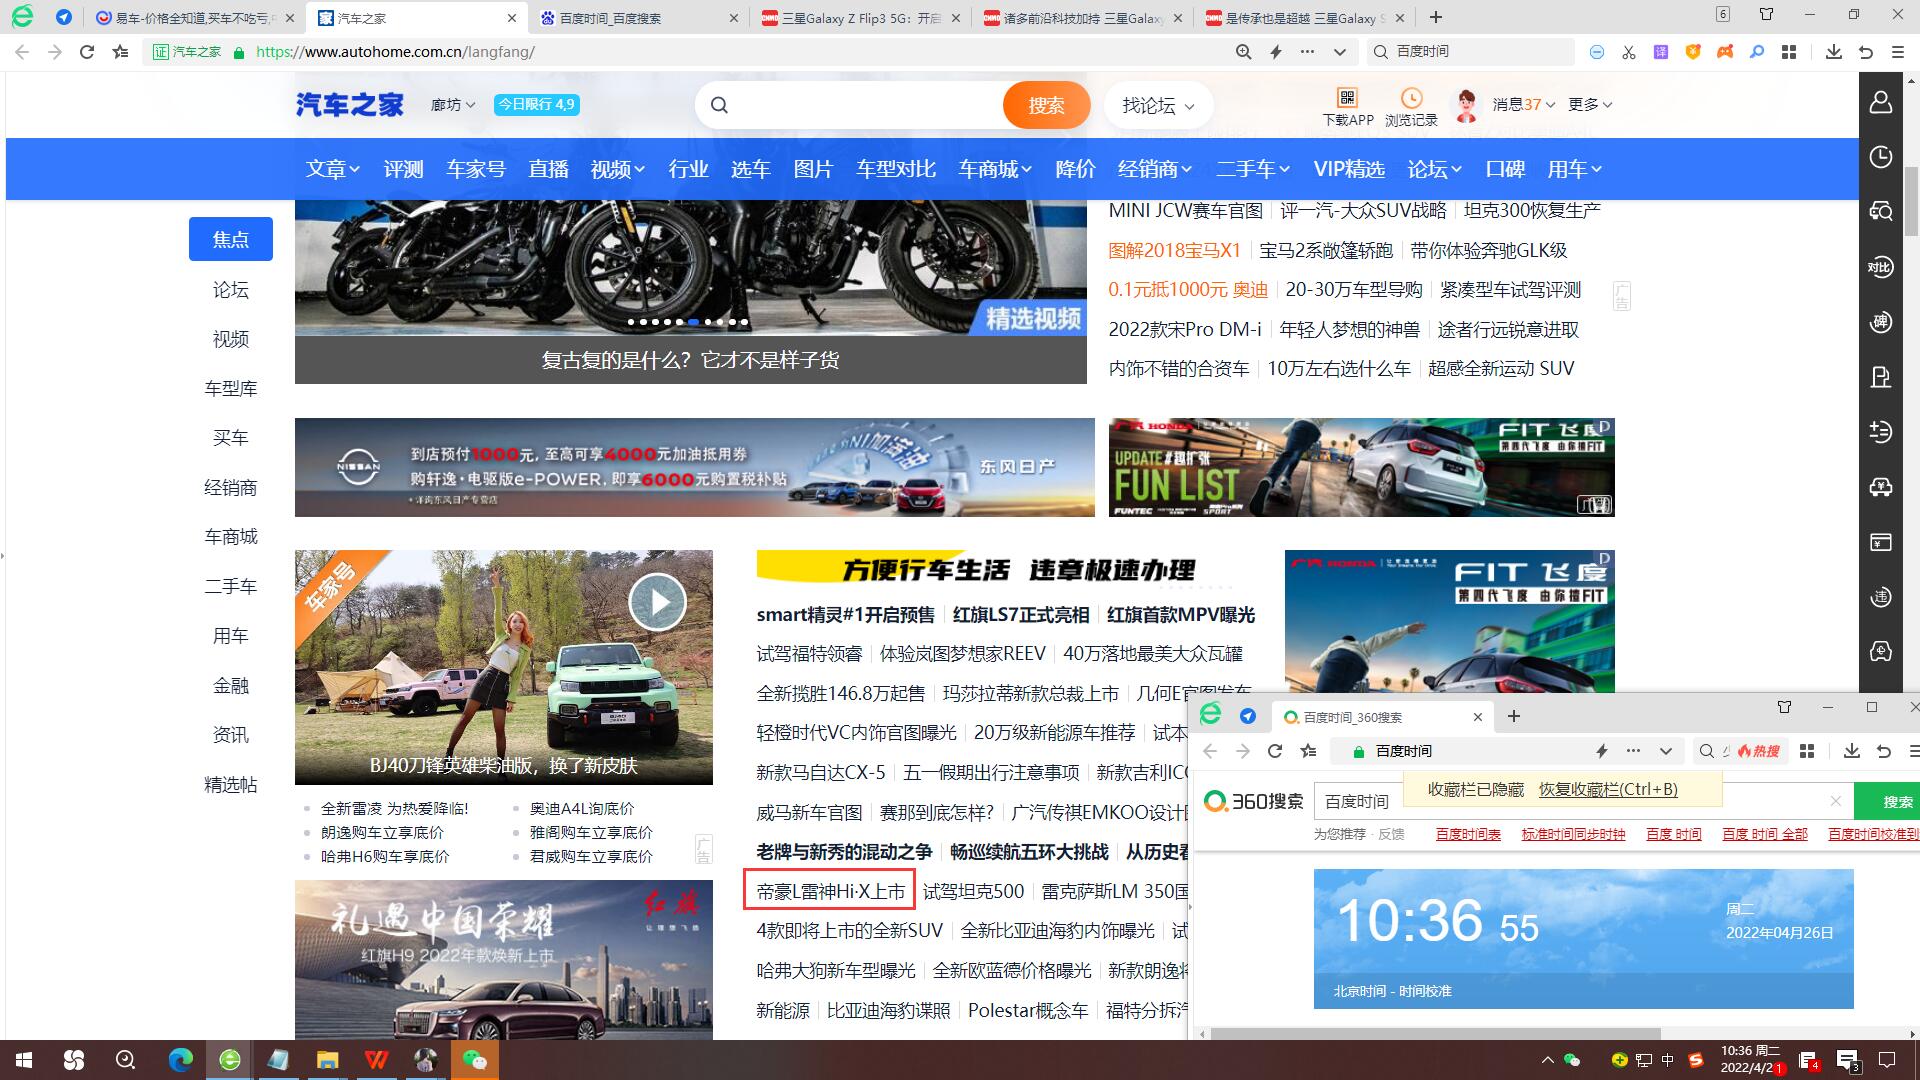Viewport: 1920px width, 1080px height.
Task: Switch to 三星Galaxy Z Flip3 5G tab
Action: [860, 18]
